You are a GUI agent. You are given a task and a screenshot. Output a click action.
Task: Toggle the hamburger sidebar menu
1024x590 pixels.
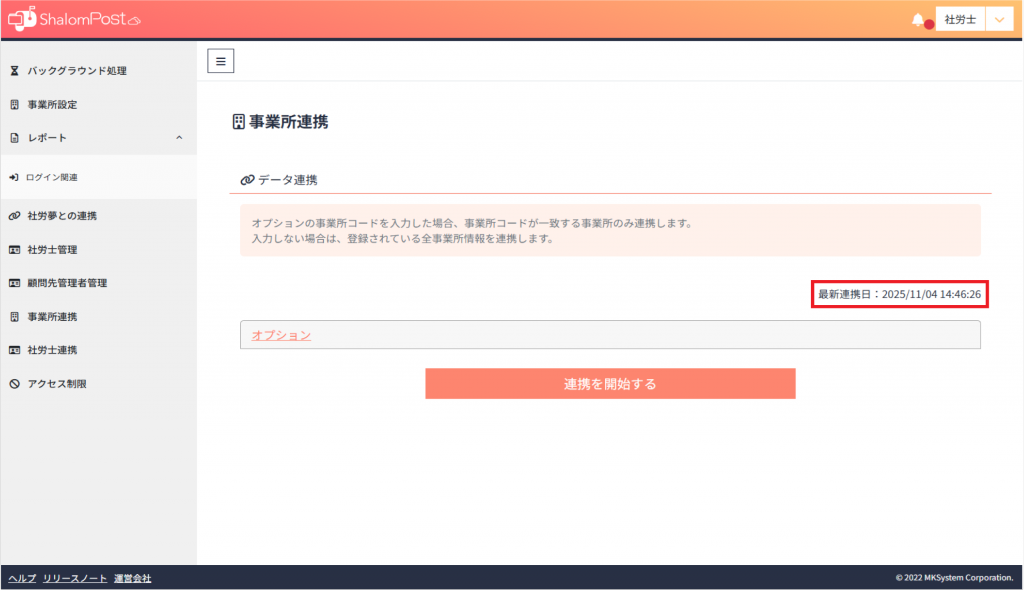[x=220, y=61]
